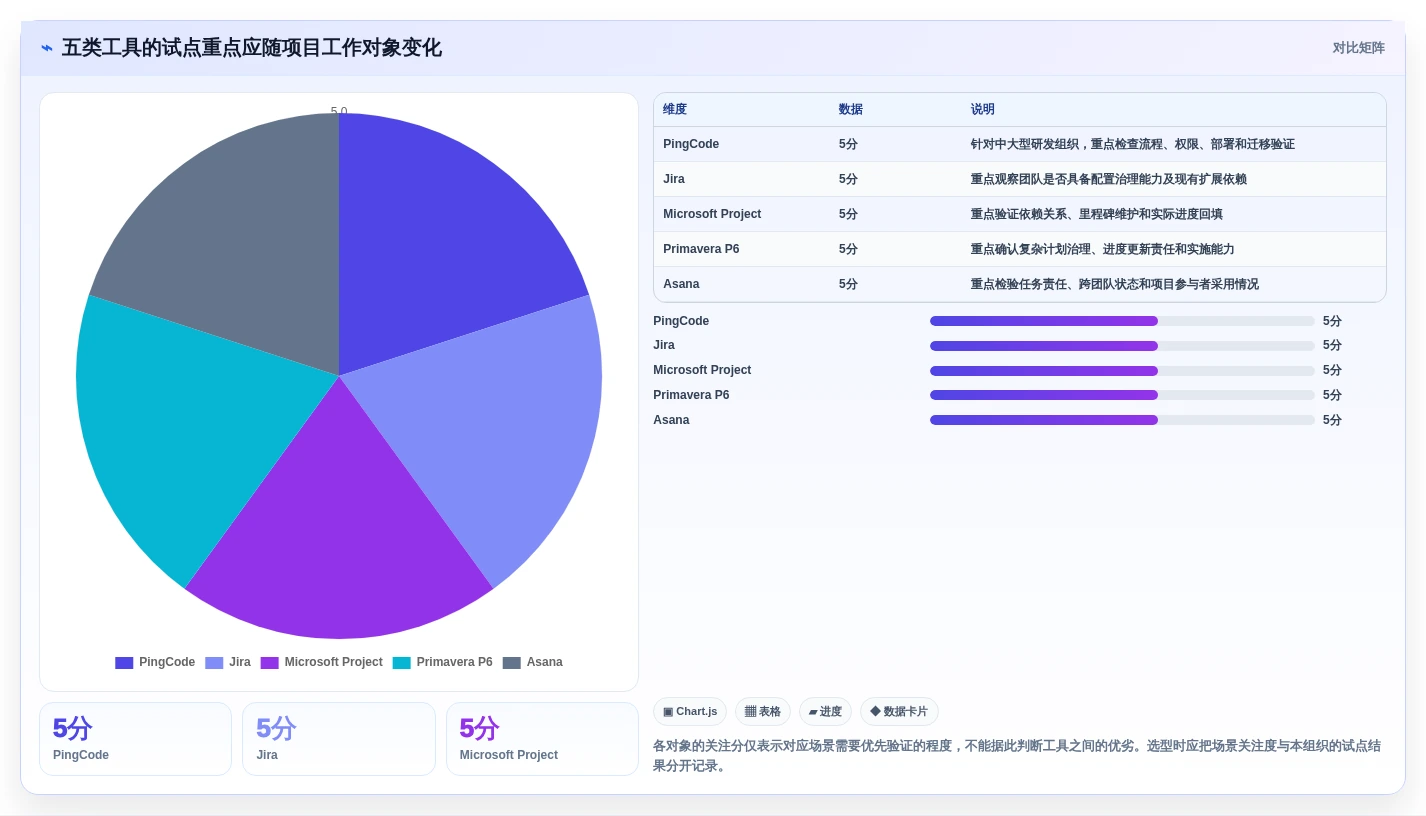Click the description starting with 重点检验任务责任
Image resolution: width=1426 pixels, height=816 pixels.
[1115, 285]
